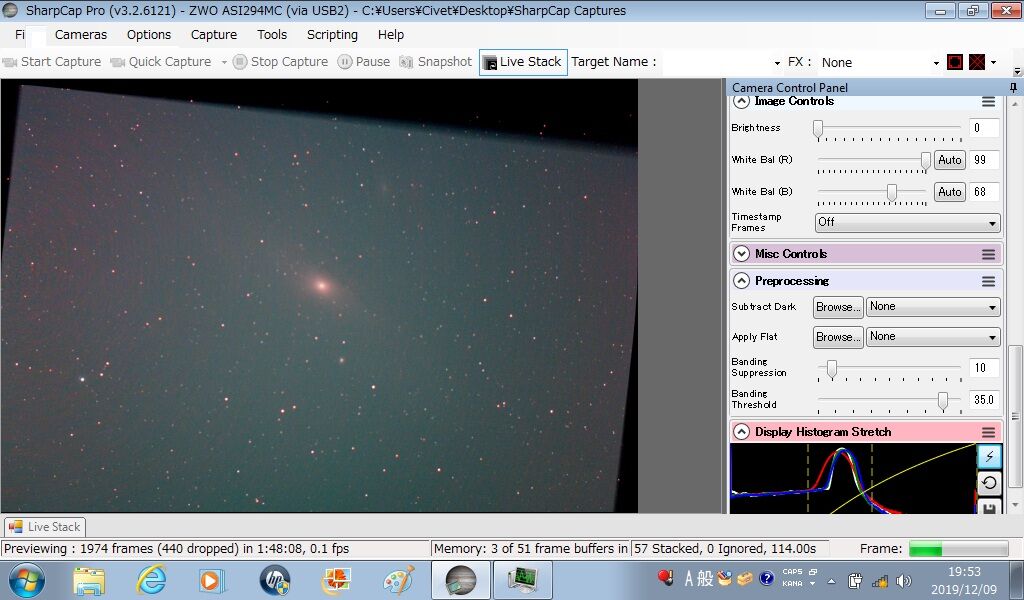Click the White Bal (B) value field
This screenshot has height=600, width=1024.
click(984, 192)
